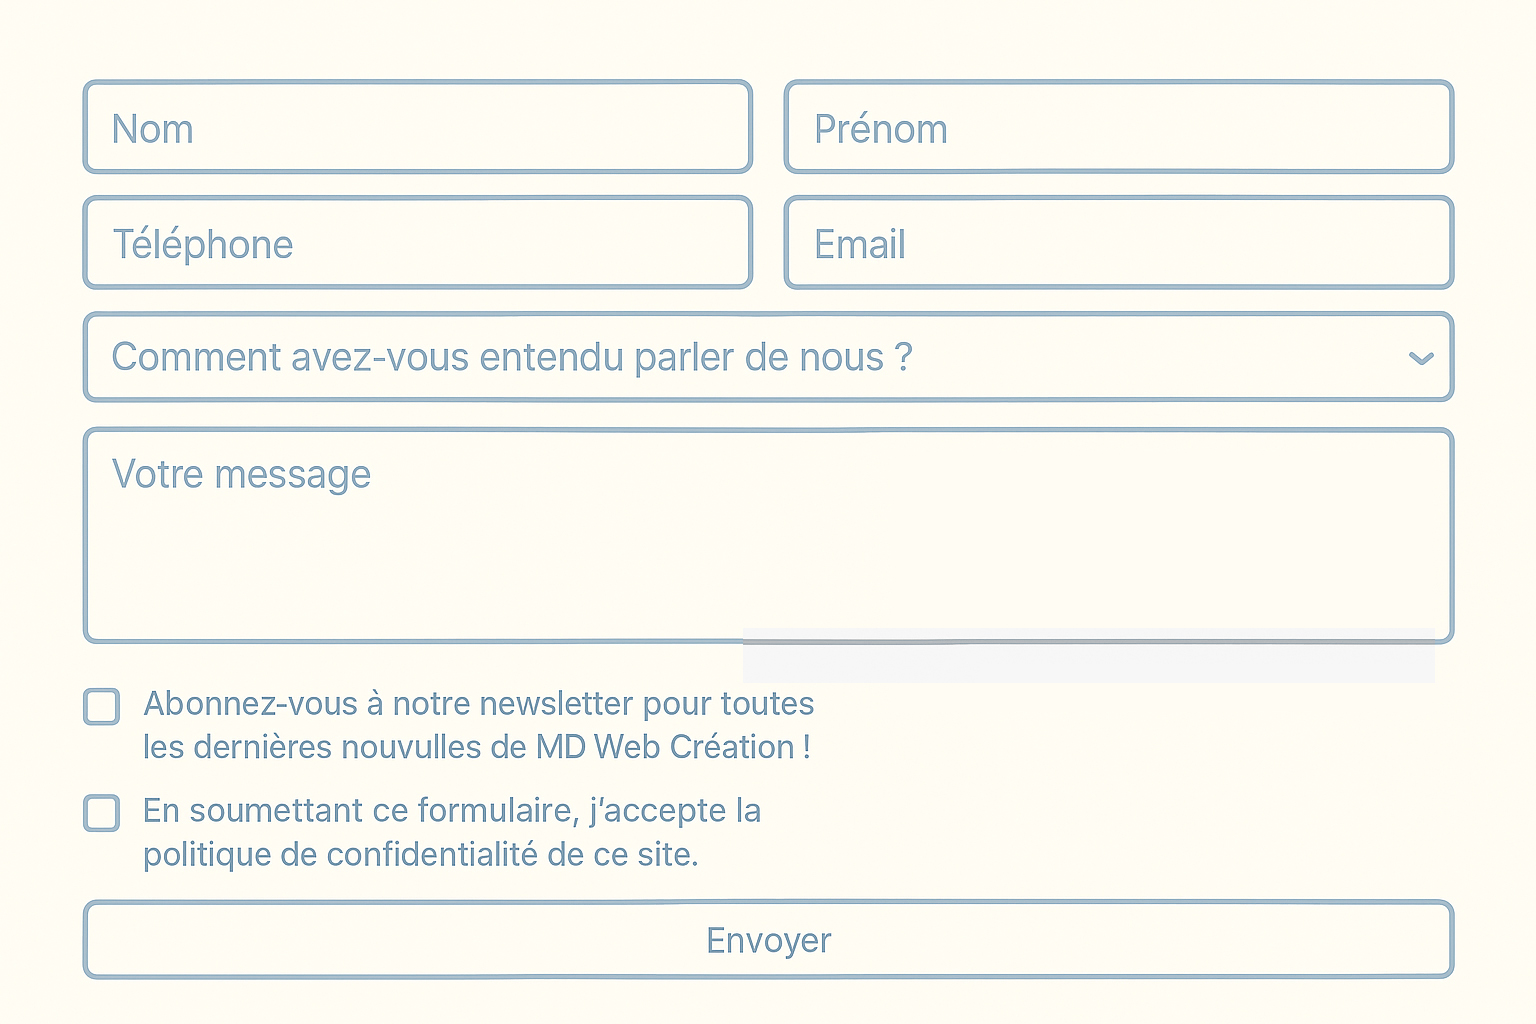The image size is (1536, 1024).
Task: Check the privacy policy acceptance checkbox
Action: [x=102, y=813]
